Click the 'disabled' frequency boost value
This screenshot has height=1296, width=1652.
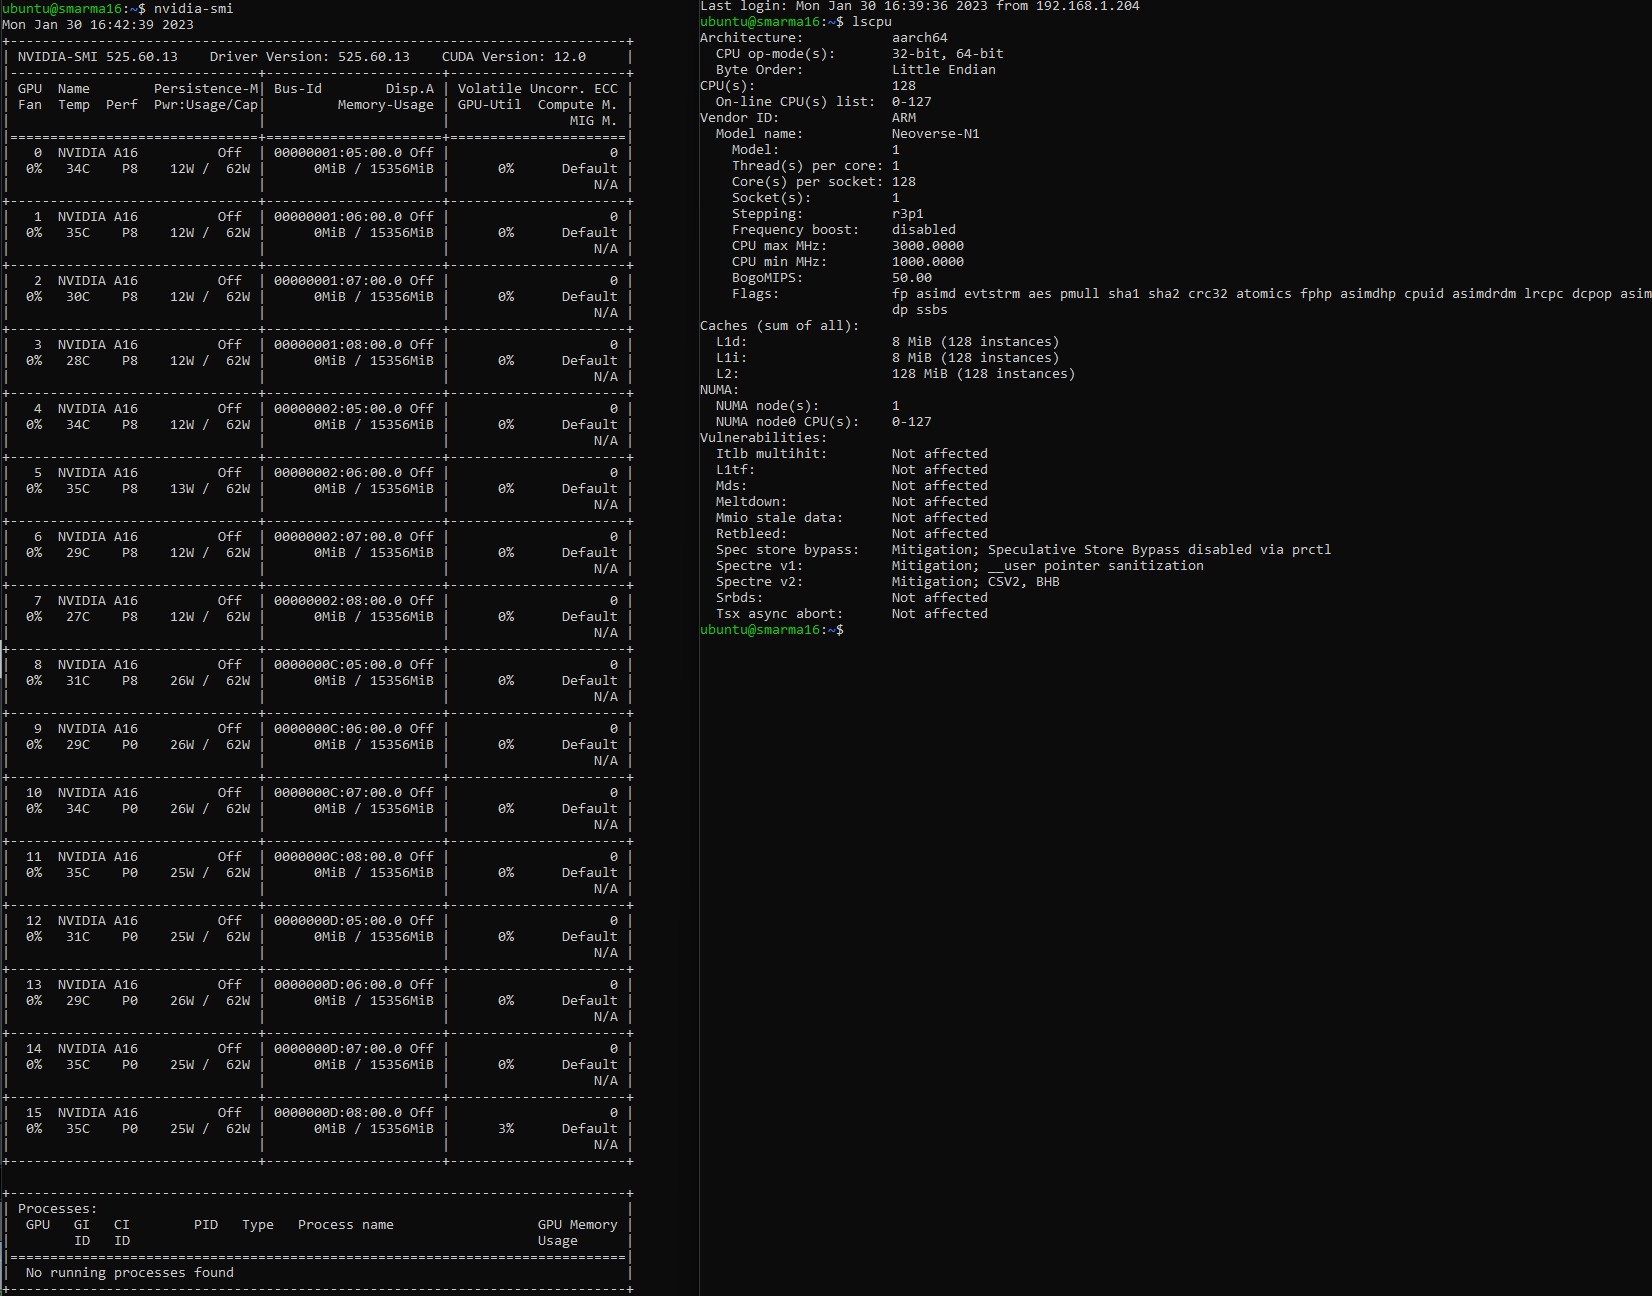[924, 229]
